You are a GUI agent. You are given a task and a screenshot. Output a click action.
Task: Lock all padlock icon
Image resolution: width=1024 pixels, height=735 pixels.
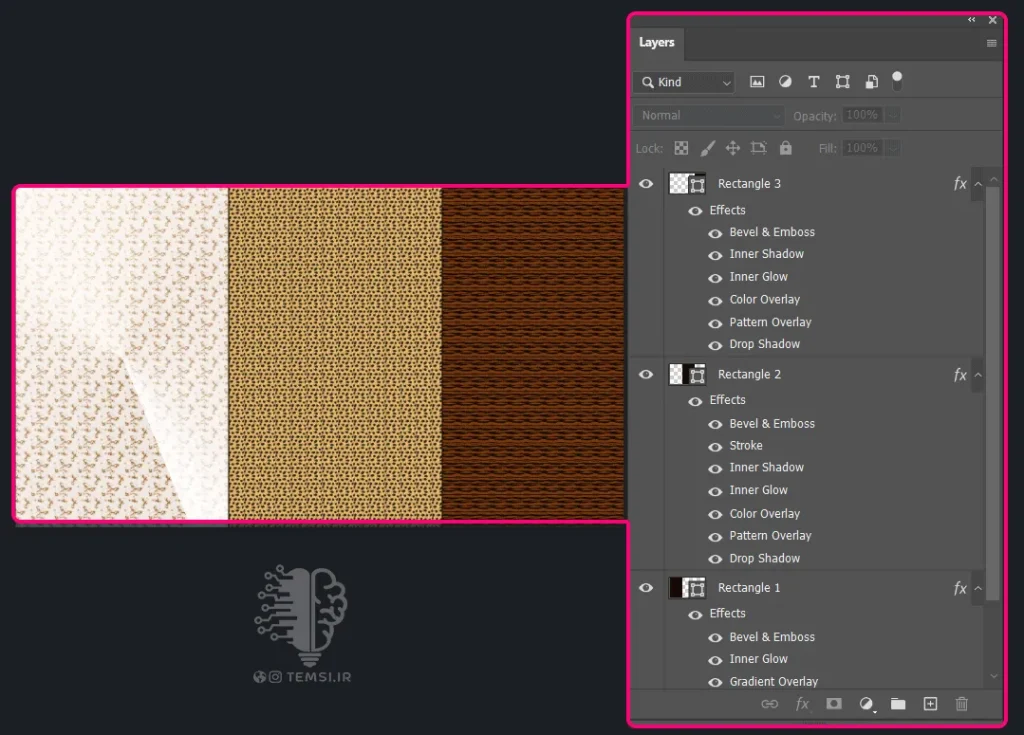pyautogui.click(x=786, y=148)
